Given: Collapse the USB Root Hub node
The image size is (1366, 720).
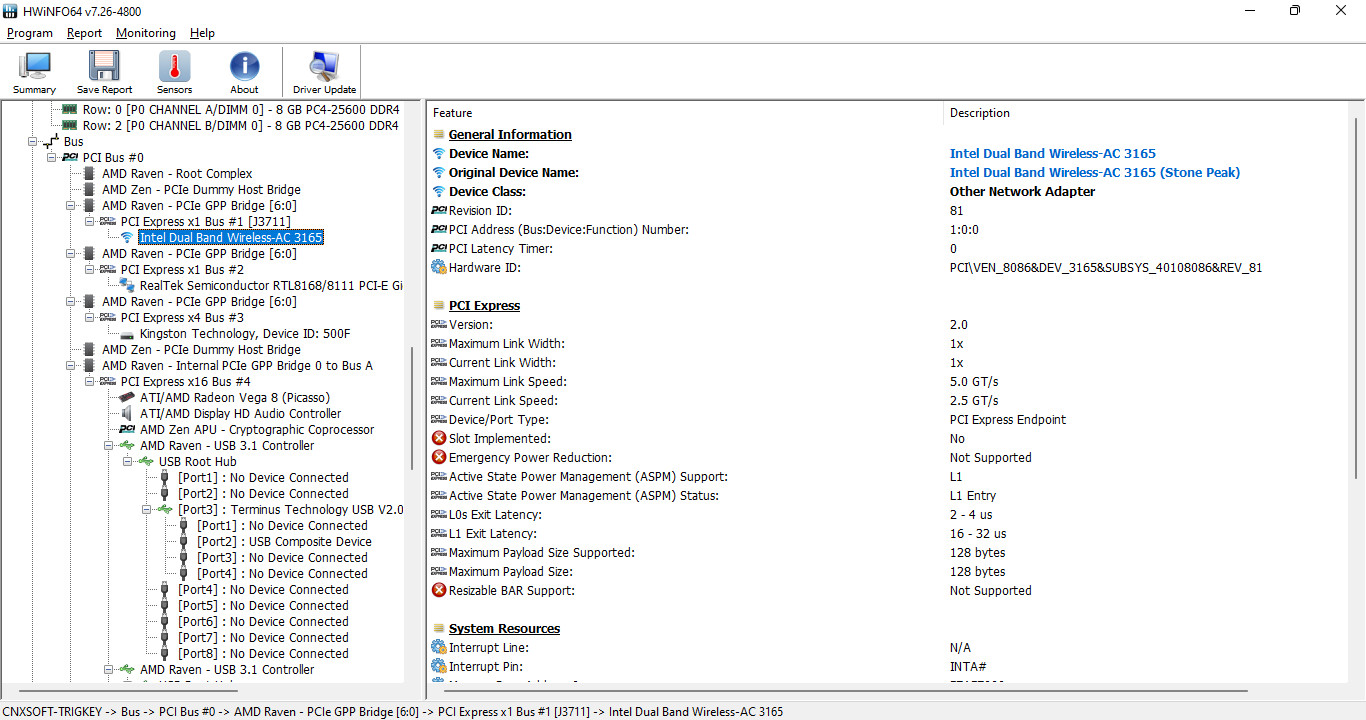Looking at the screenshot, I should [127, 462].
